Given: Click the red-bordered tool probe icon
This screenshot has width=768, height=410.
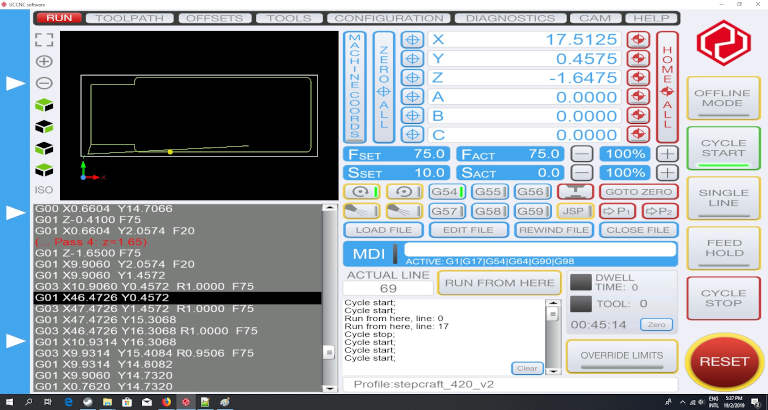Looking at the screenshot, I should (575, 192).
